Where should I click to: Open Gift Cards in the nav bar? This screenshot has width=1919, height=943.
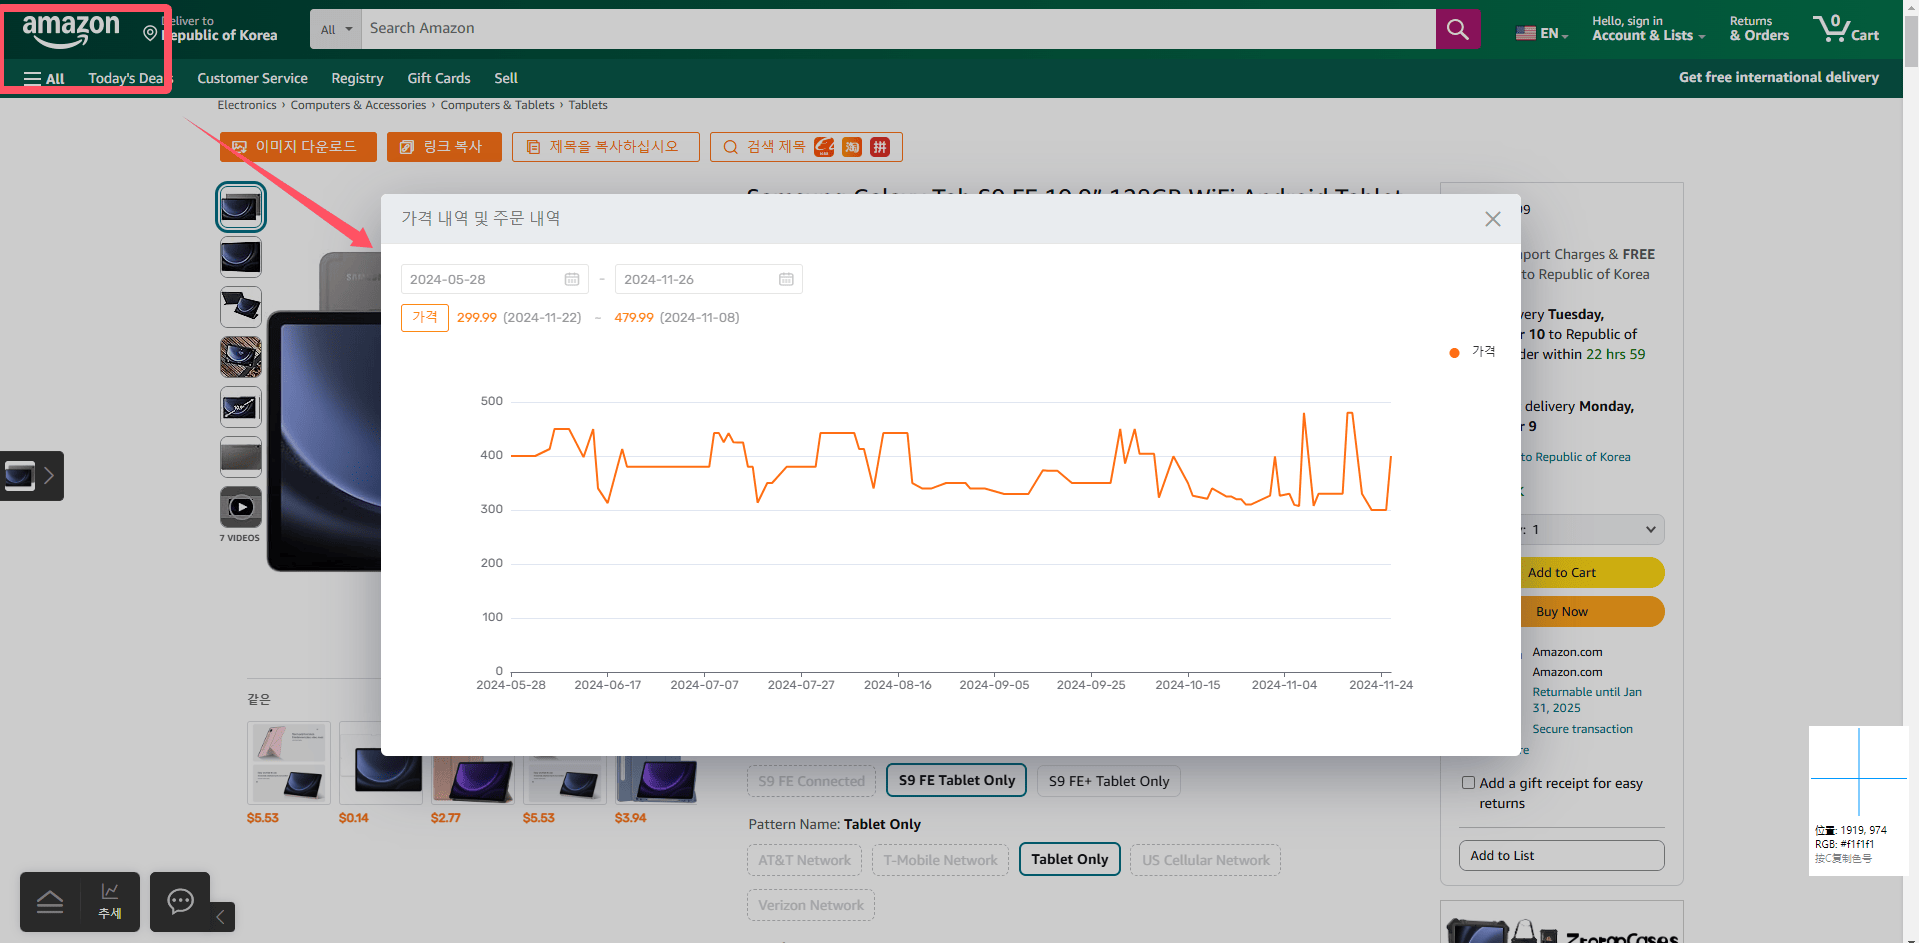click(438, 78)
